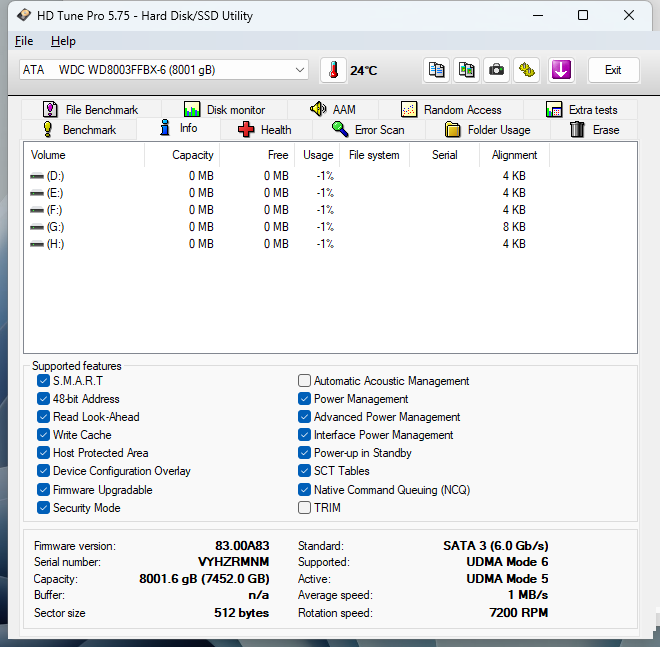The image size is (660, 647).
Task: Click the Exit button
Action: [x=613, y=70]
